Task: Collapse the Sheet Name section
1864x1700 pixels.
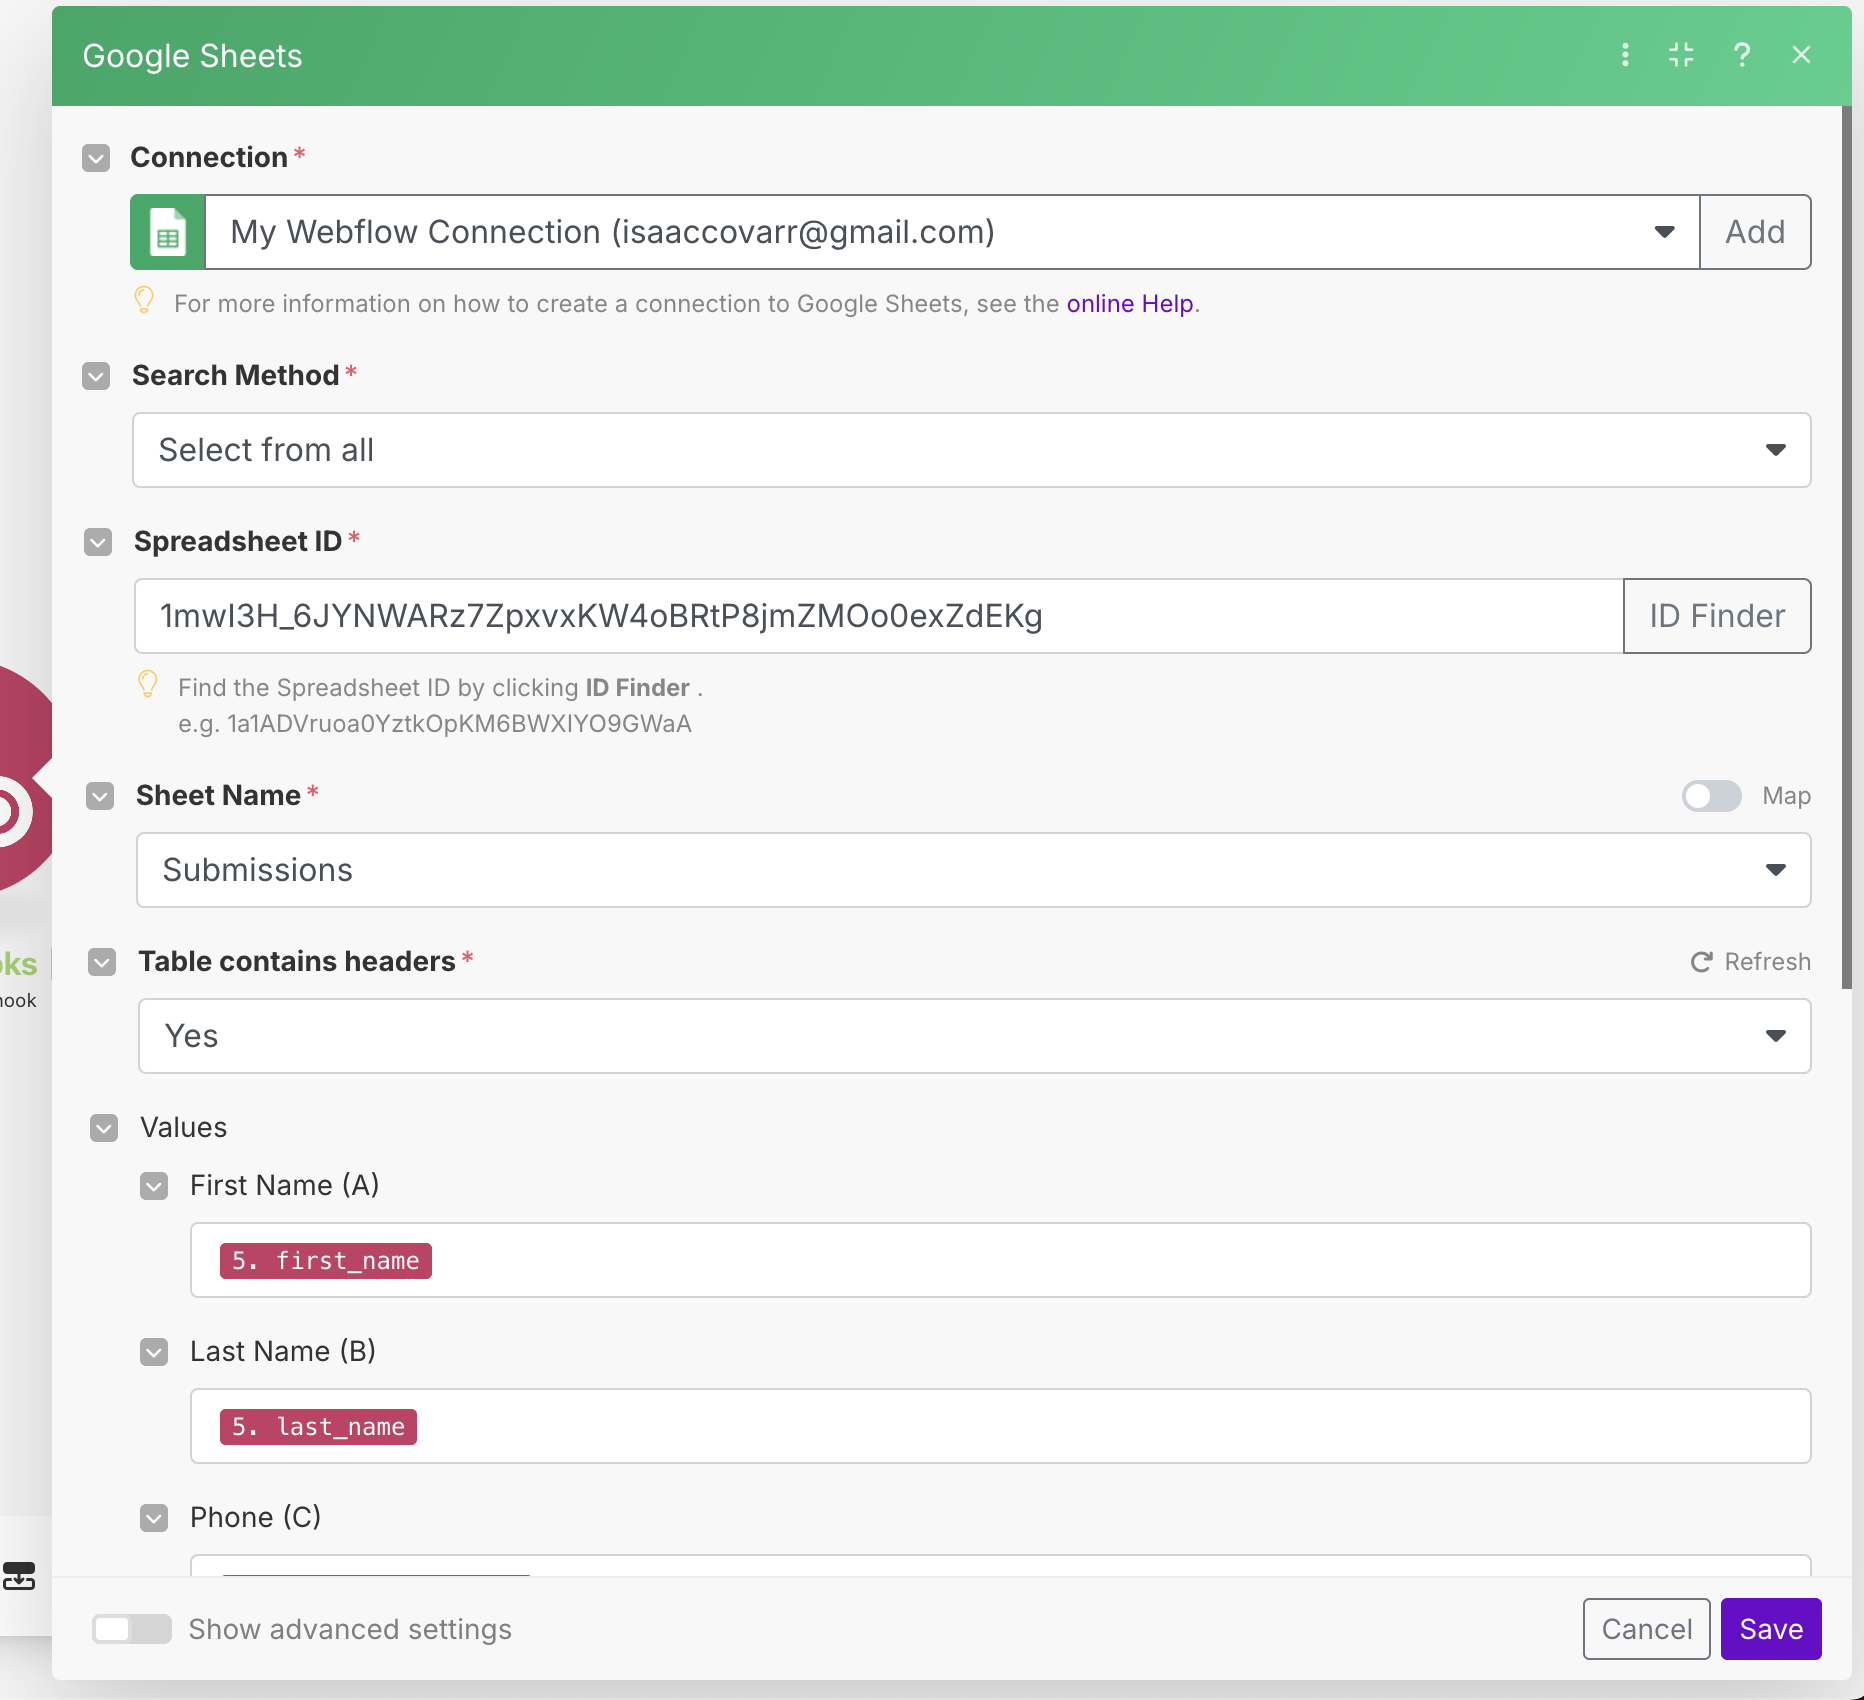Action: coord(100,796)
